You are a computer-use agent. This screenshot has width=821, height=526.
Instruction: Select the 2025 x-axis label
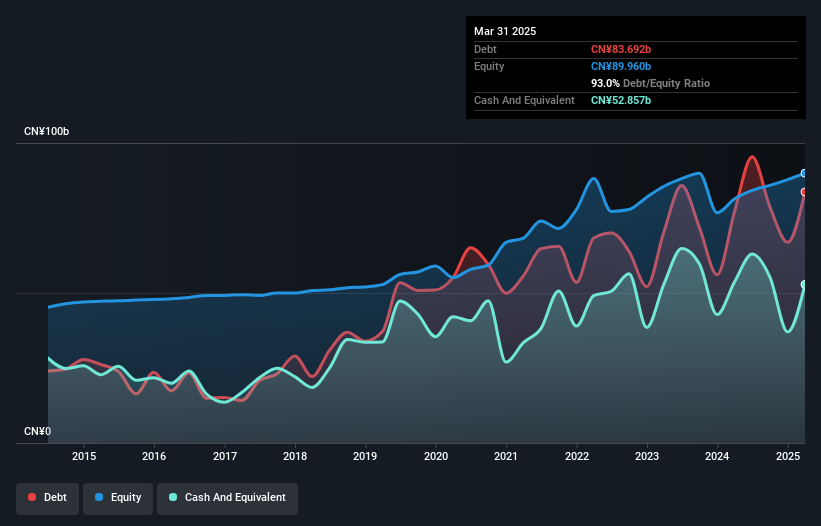pos(787,456)
